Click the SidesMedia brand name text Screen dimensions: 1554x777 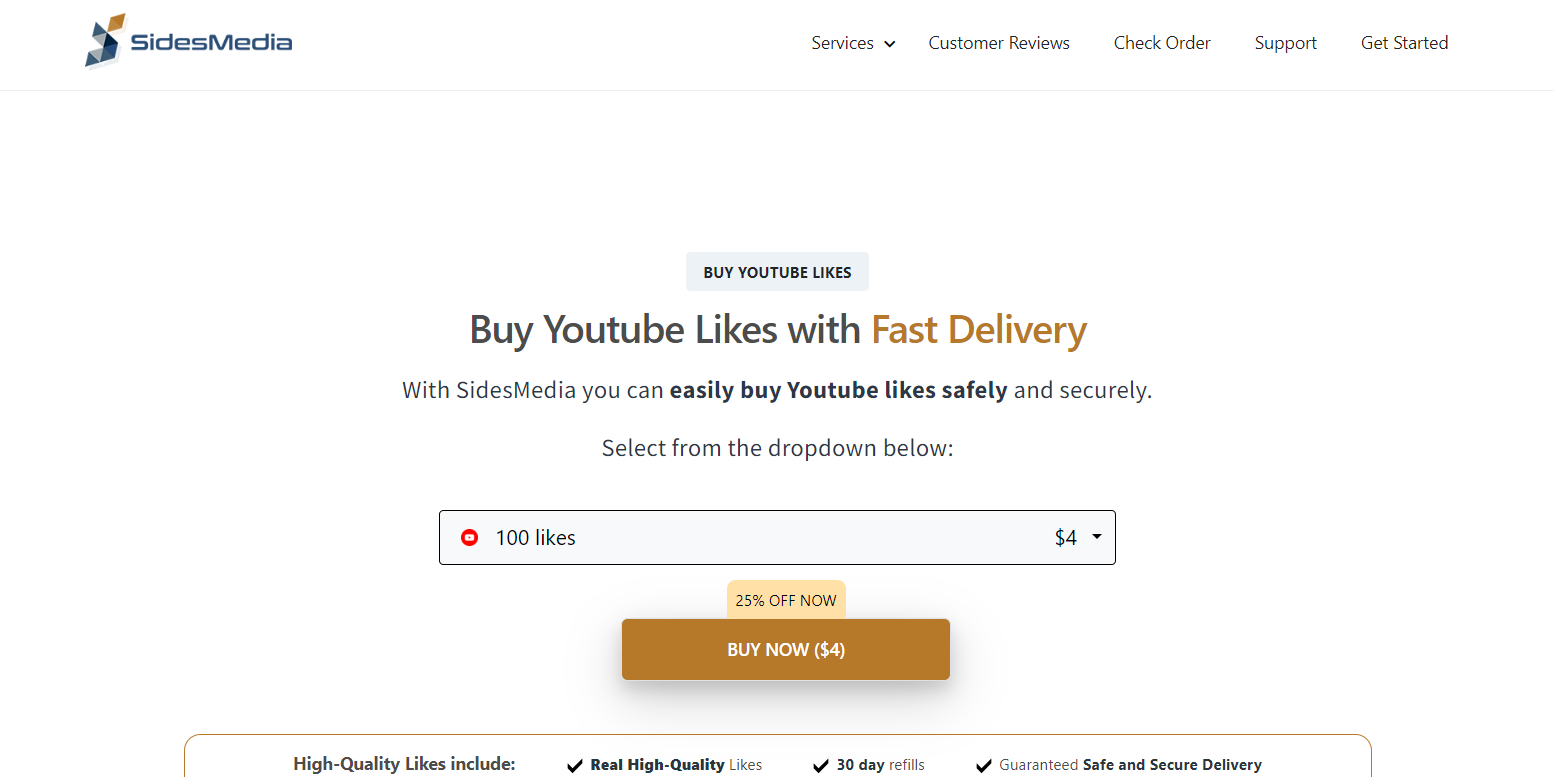click(211, 42)
